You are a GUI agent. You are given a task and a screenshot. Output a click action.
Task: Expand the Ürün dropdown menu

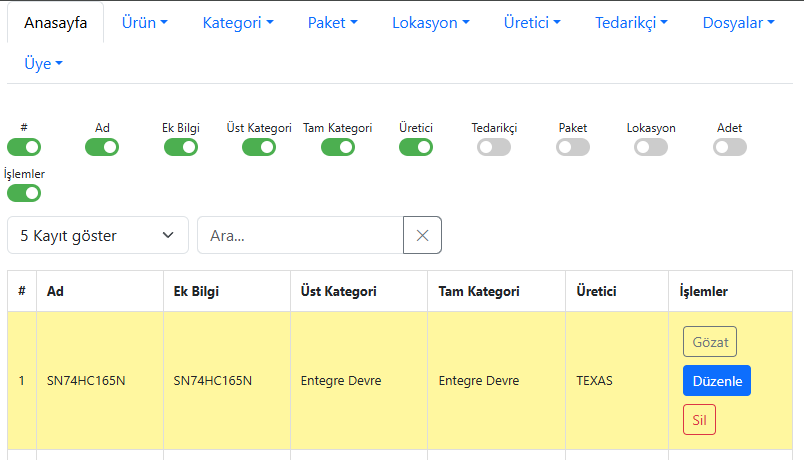144,22
